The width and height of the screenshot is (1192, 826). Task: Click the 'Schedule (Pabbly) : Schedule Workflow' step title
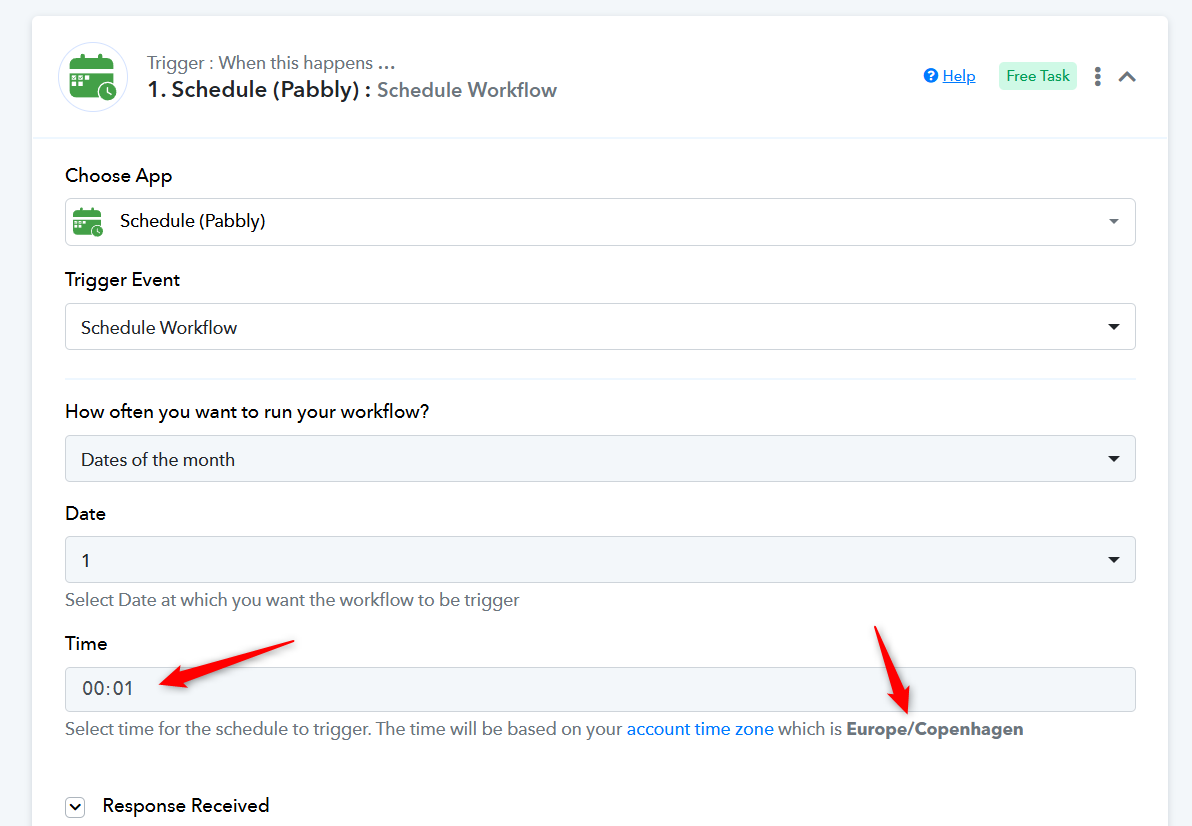click(x=352, y=90)
